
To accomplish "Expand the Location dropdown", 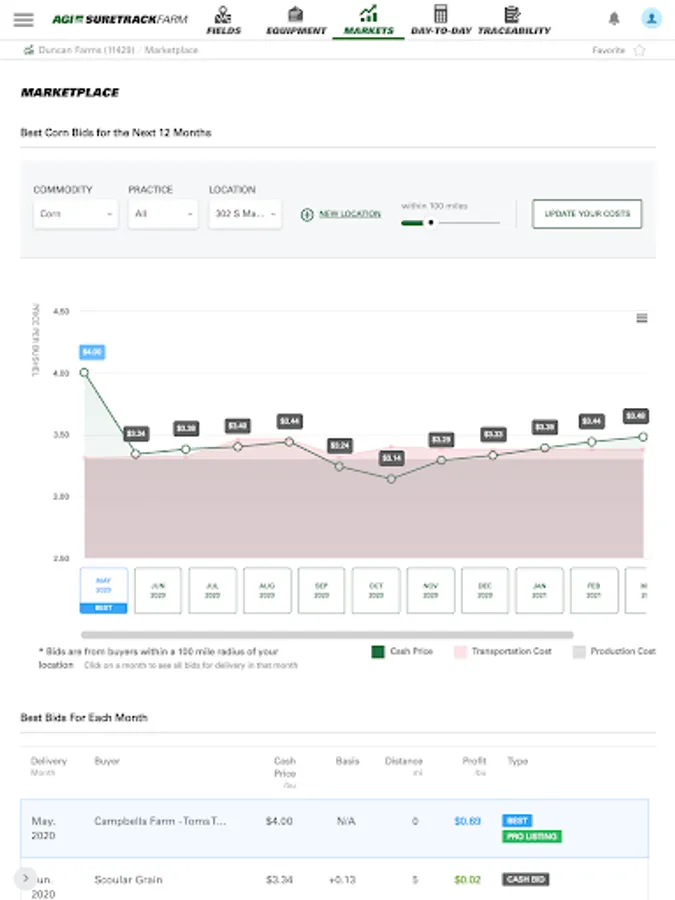I will click(245, 214).
